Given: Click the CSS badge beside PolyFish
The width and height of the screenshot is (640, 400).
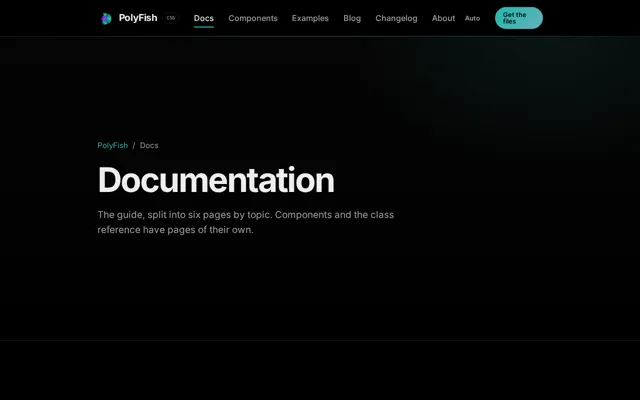Looking at the screenshot, I should pyautogui.click(x=171, y=18).
